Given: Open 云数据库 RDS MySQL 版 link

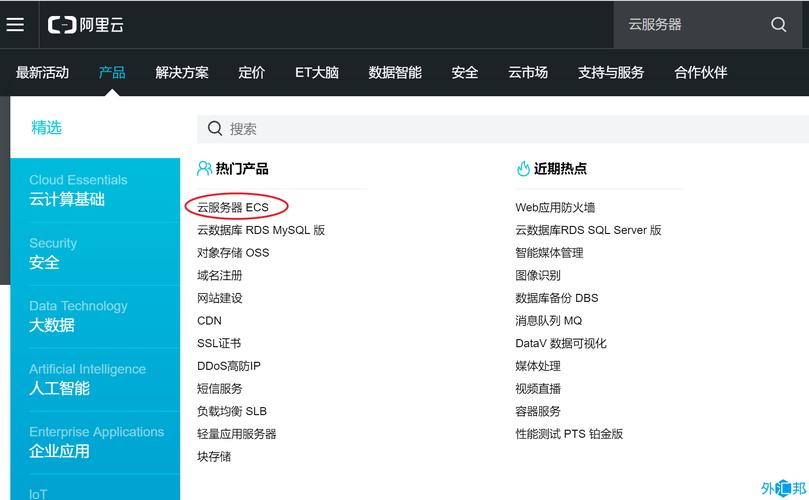Looking at the screenshot, I should [261, 230].
